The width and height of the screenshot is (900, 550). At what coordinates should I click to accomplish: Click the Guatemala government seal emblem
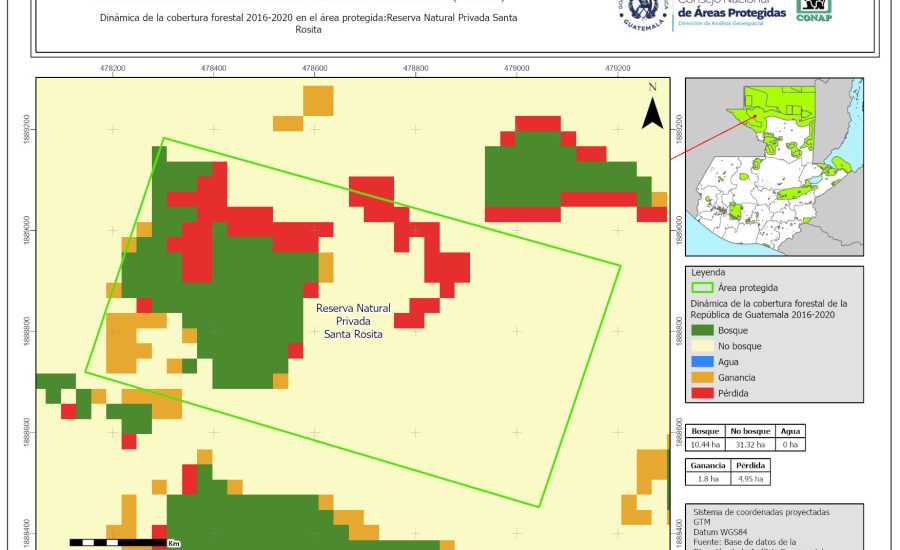point(645,14)
